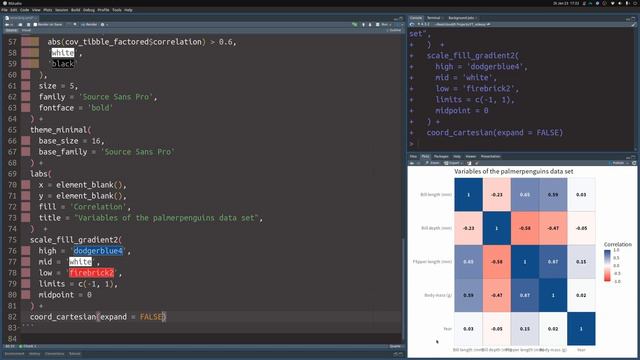The image size is (640, 360).
Task: Open the Run dropdown arrow
Action: coord(391,24)
